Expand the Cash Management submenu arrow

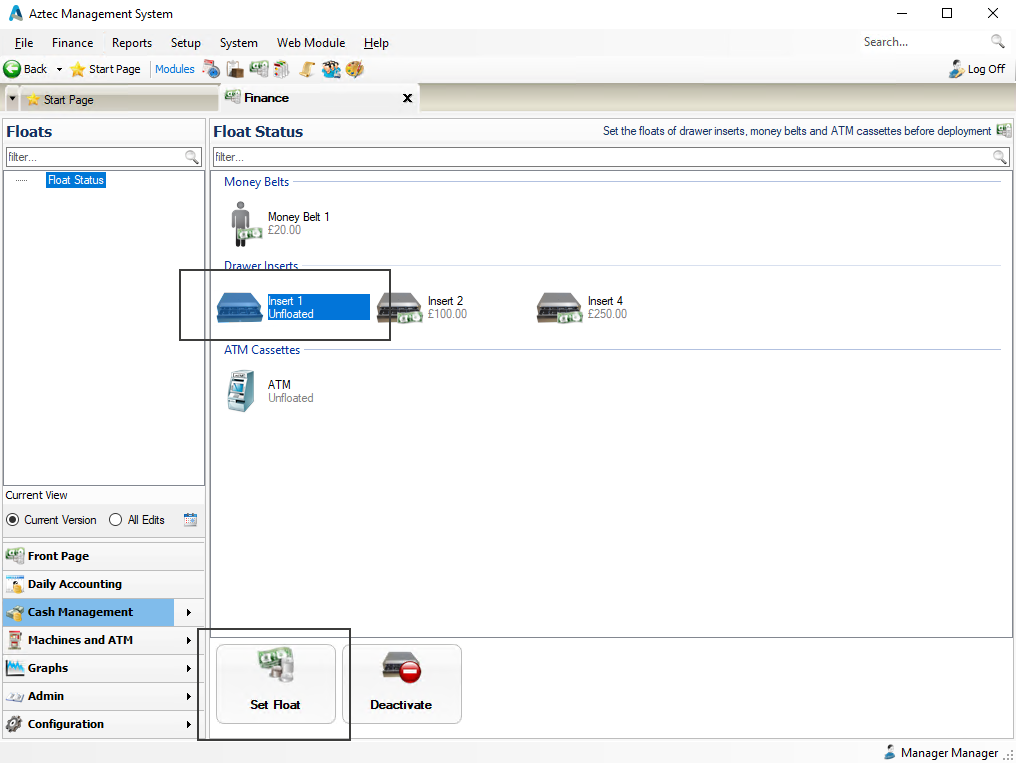(x=187, y=612)
